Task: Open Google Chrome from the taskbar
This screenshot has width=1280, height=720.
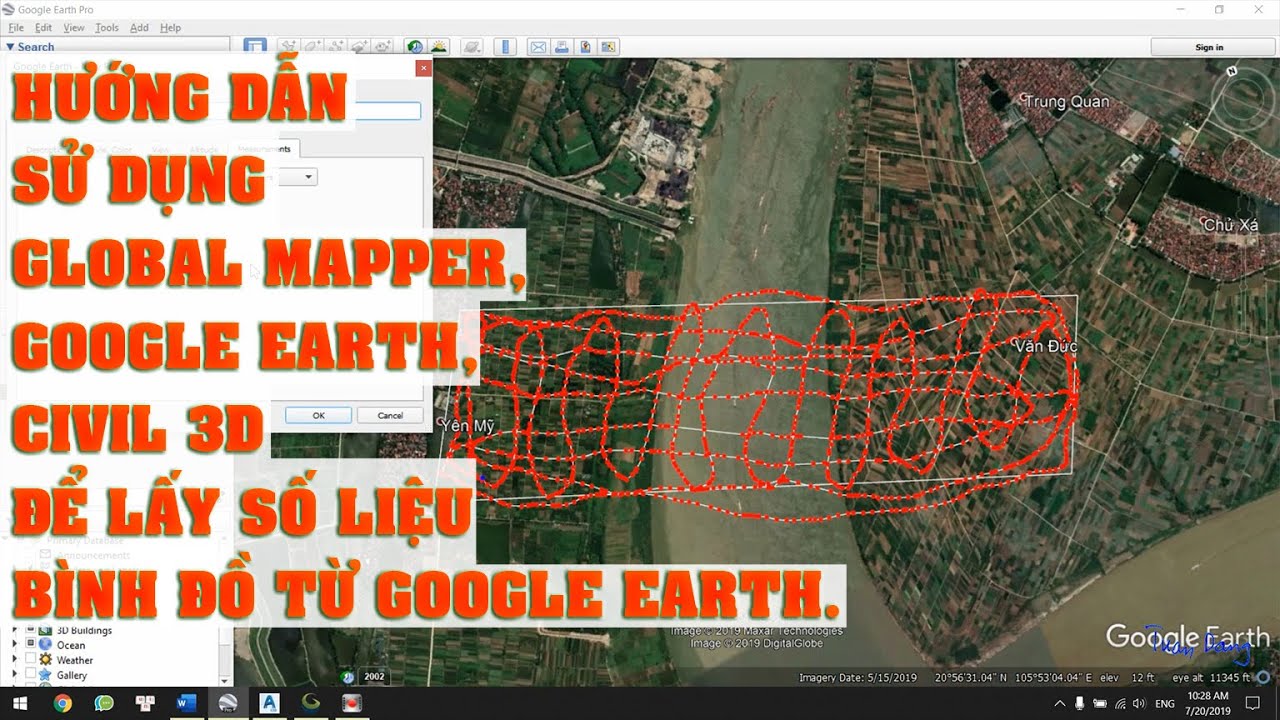Action: coord(62,703)
